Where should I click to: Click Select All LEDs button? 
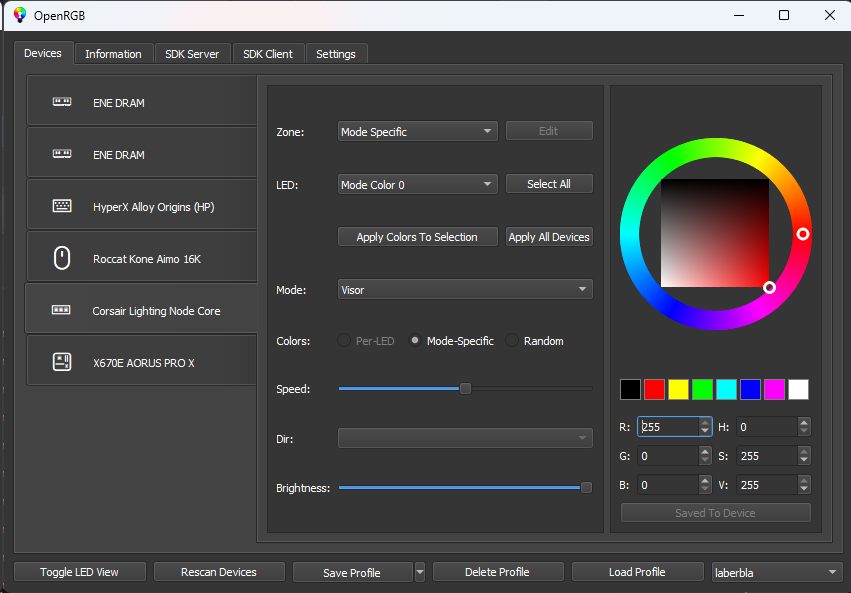coord(549,184)
